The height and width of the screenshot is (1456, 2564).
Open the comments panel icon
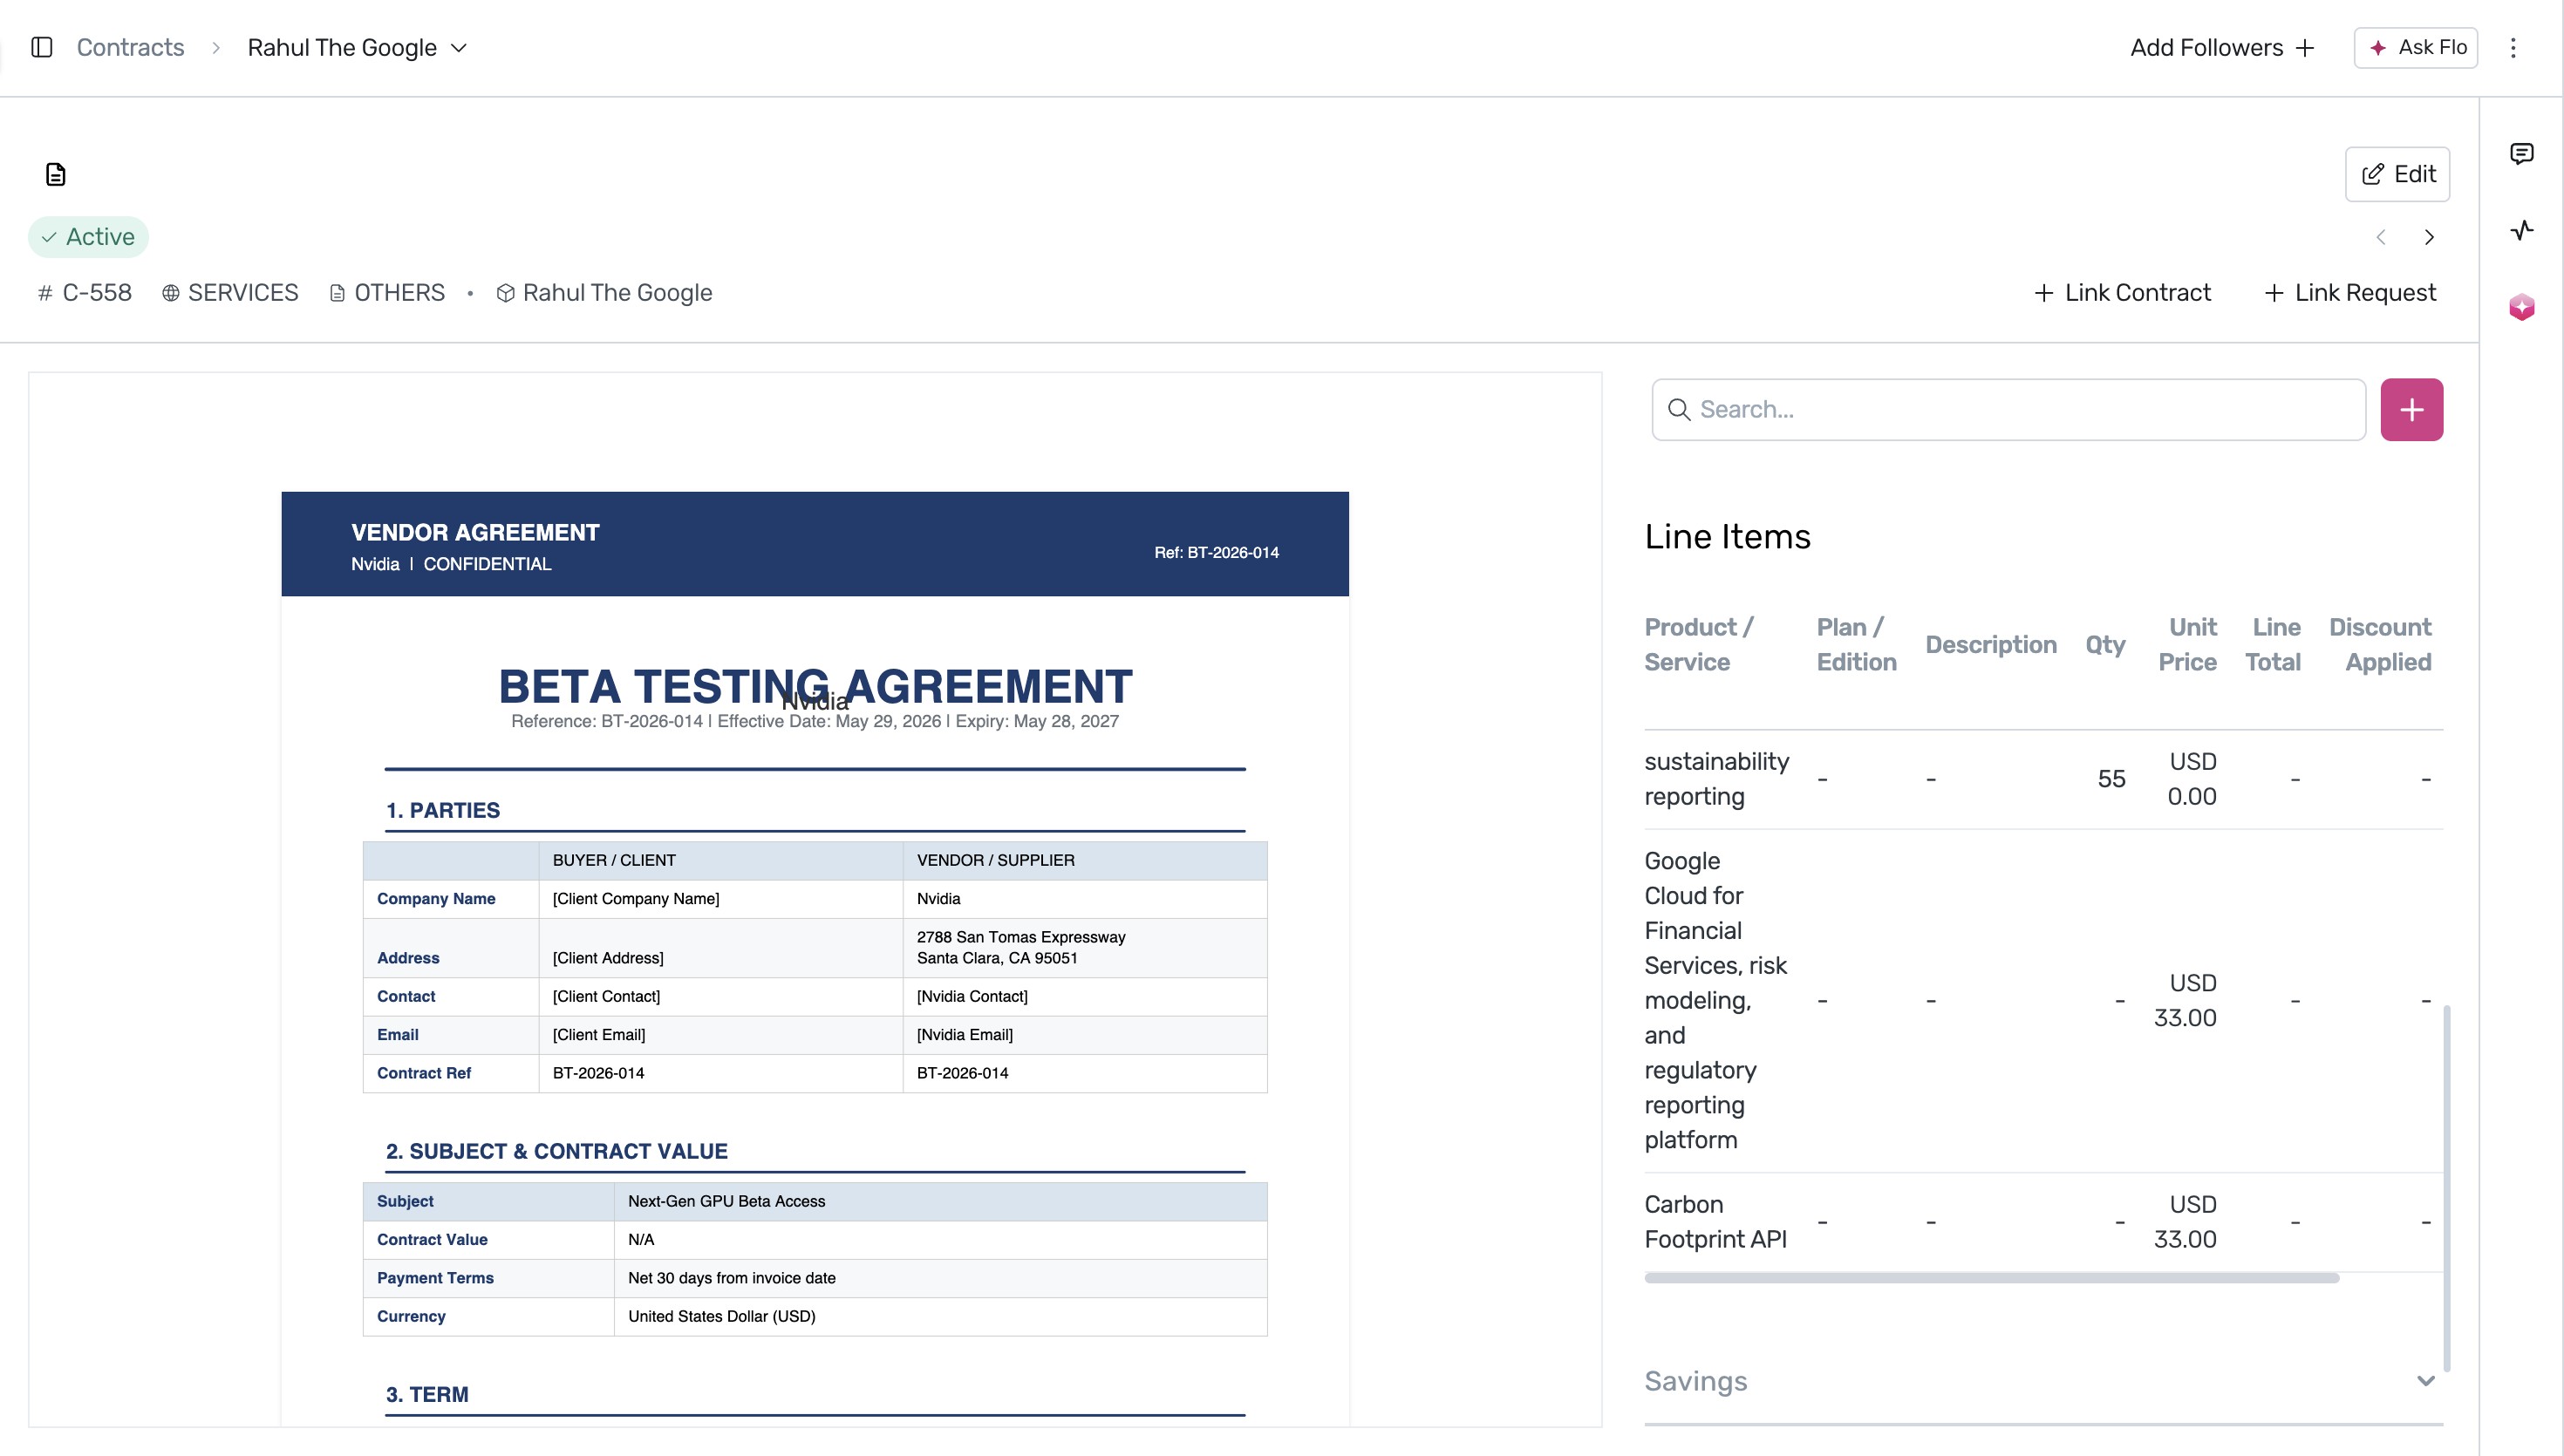2521,153
